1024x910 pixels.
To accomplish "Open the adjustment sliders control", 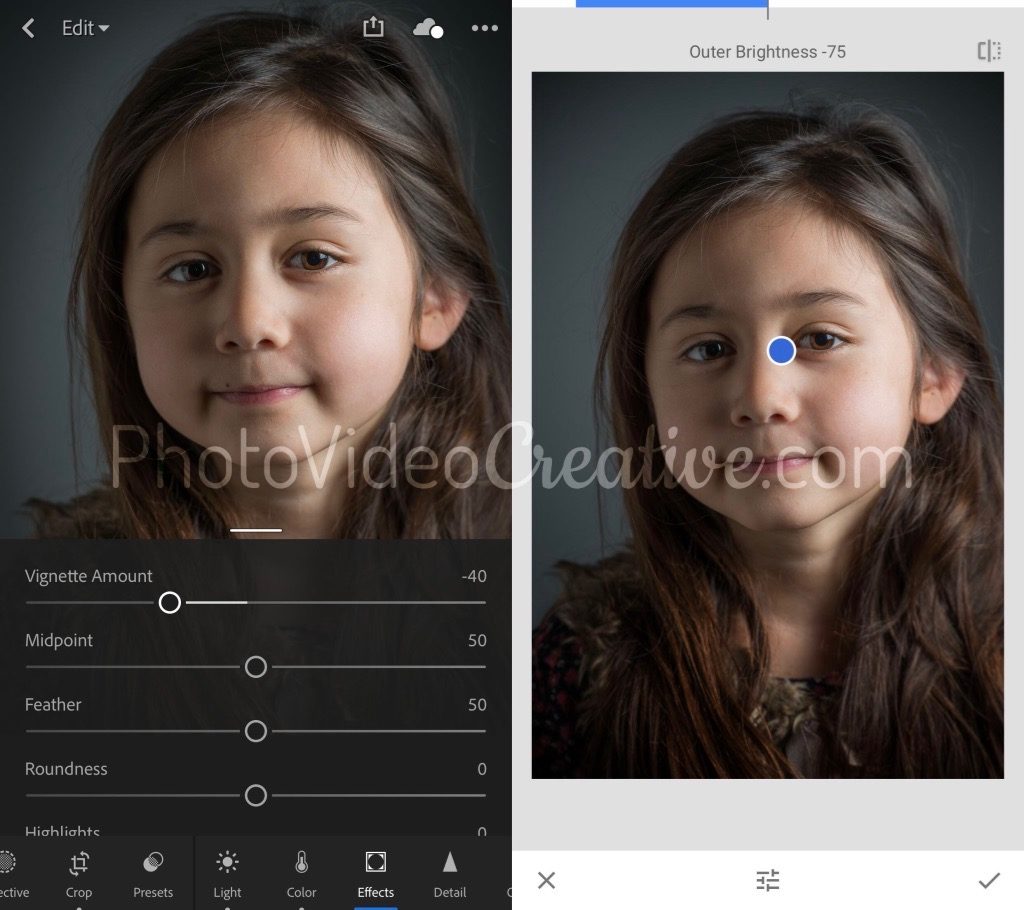I will [x=767, y=880].
